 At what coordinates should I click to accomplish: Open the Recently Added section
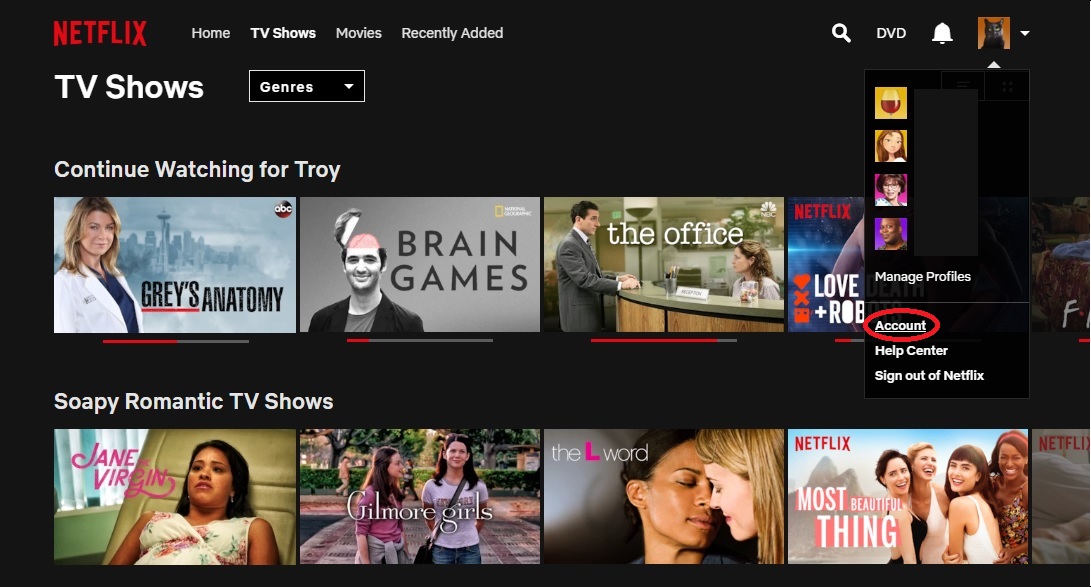pos(452,33)
